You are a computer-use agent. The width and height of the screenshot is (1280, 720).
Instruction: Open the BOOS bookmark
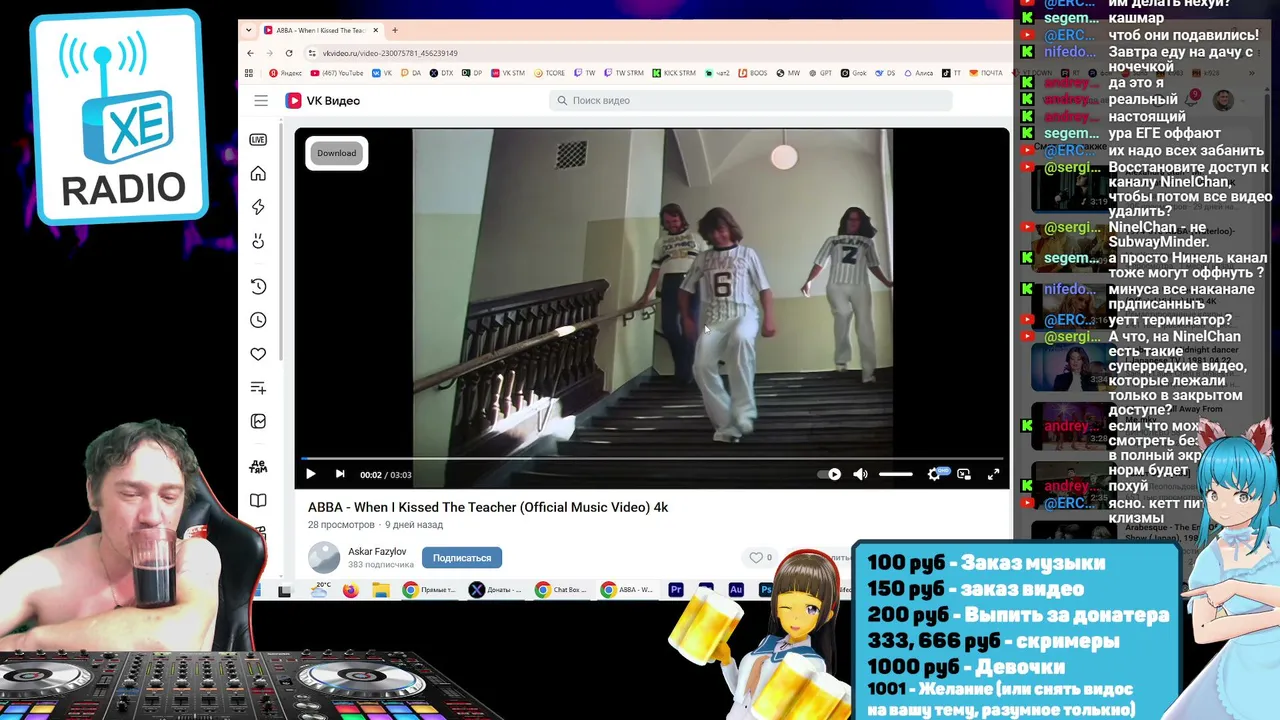(x=753, y=73)
